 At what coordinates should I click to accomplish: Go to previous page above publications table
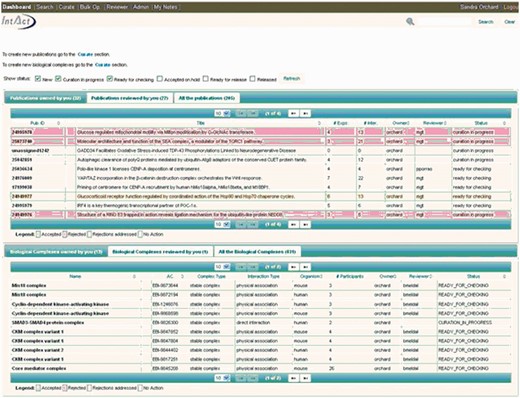point(253,114)
